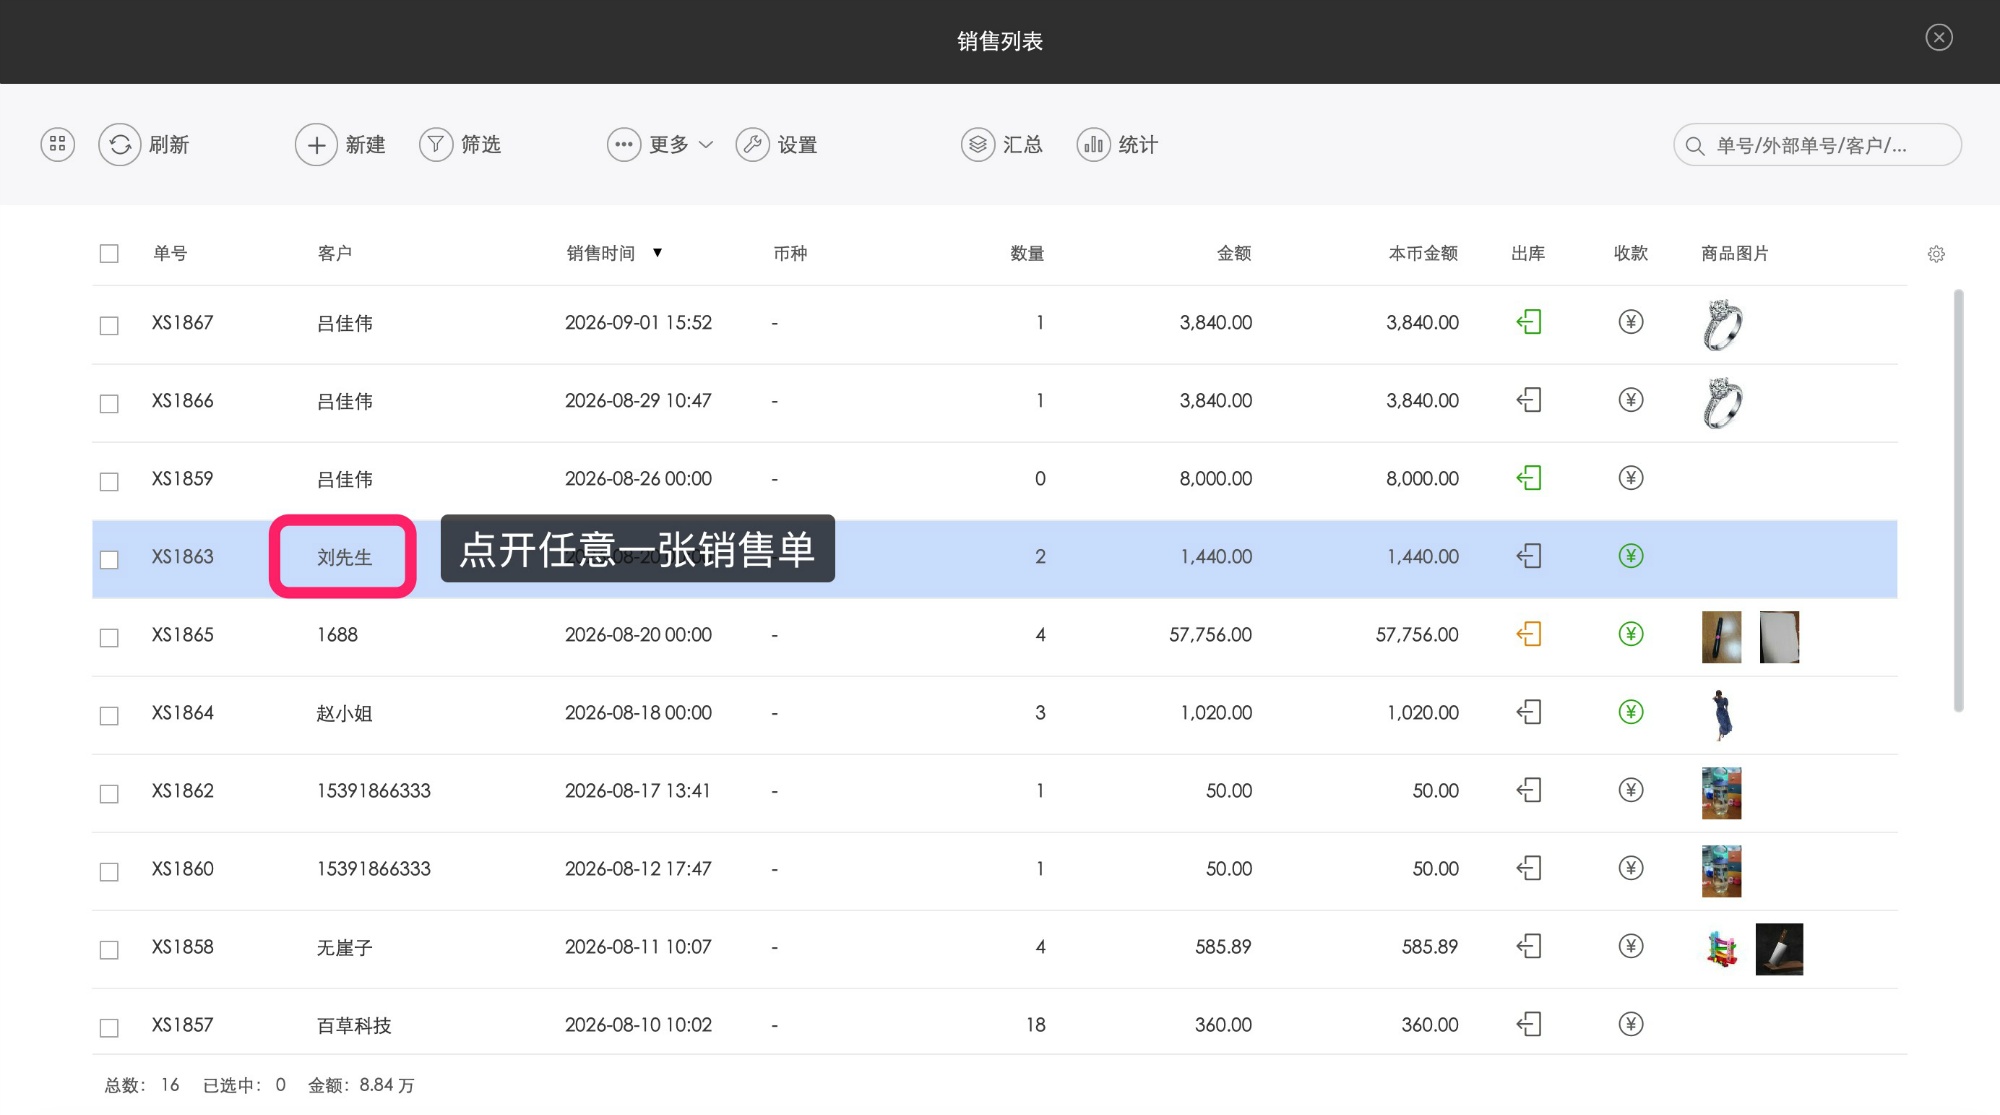Click the green 收款 icon for XS1863
This screenshot has width=2000, height=1115.
[1631, 556]
